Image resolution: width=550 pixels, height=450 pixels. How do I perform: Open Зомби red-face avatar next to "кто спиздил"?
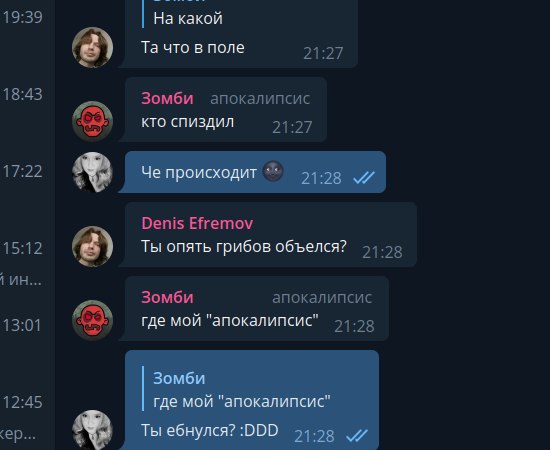click(x=93, y=121)
